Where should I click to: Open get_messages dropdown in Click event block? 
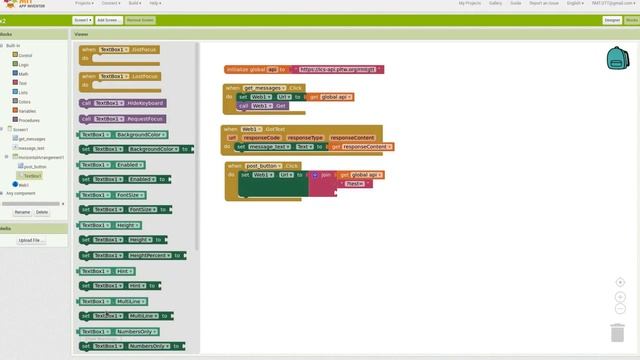click(264, 88)
